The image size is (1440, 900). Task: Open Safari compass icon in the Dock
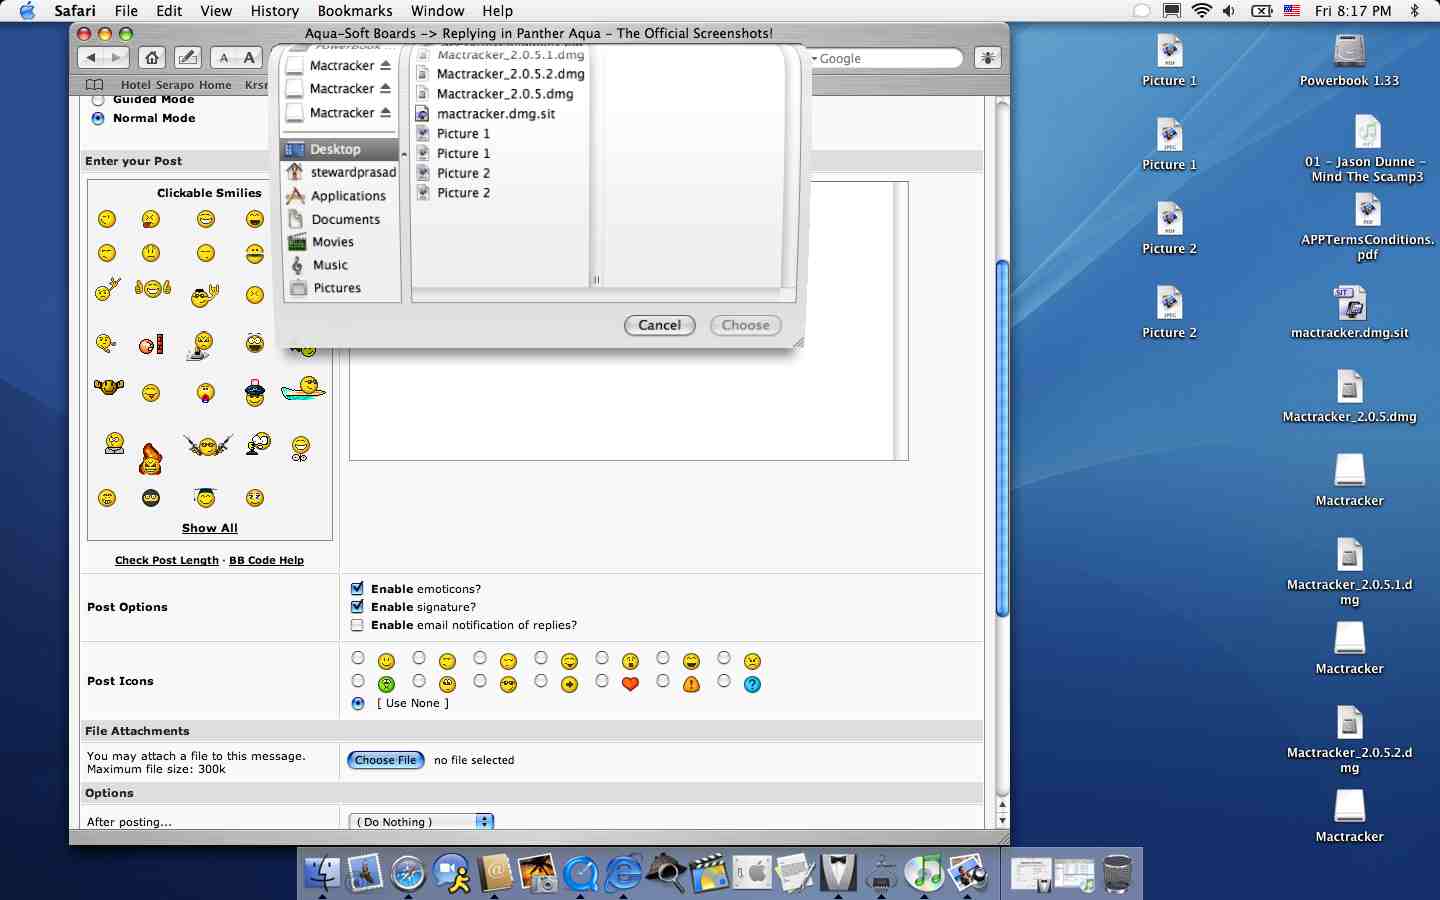pyautogui.click(x=408, y=874)
